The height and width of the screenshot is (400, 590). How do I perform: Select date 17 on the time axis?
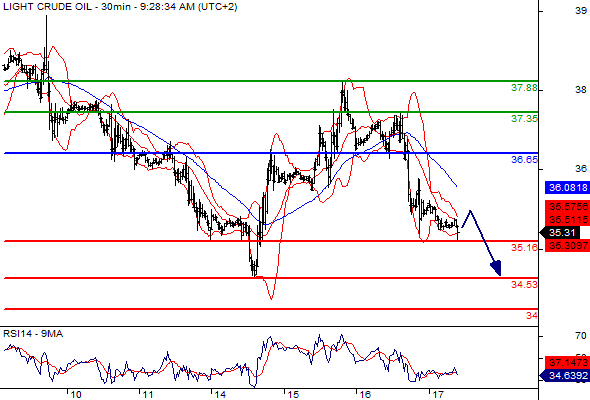(437, 395)
